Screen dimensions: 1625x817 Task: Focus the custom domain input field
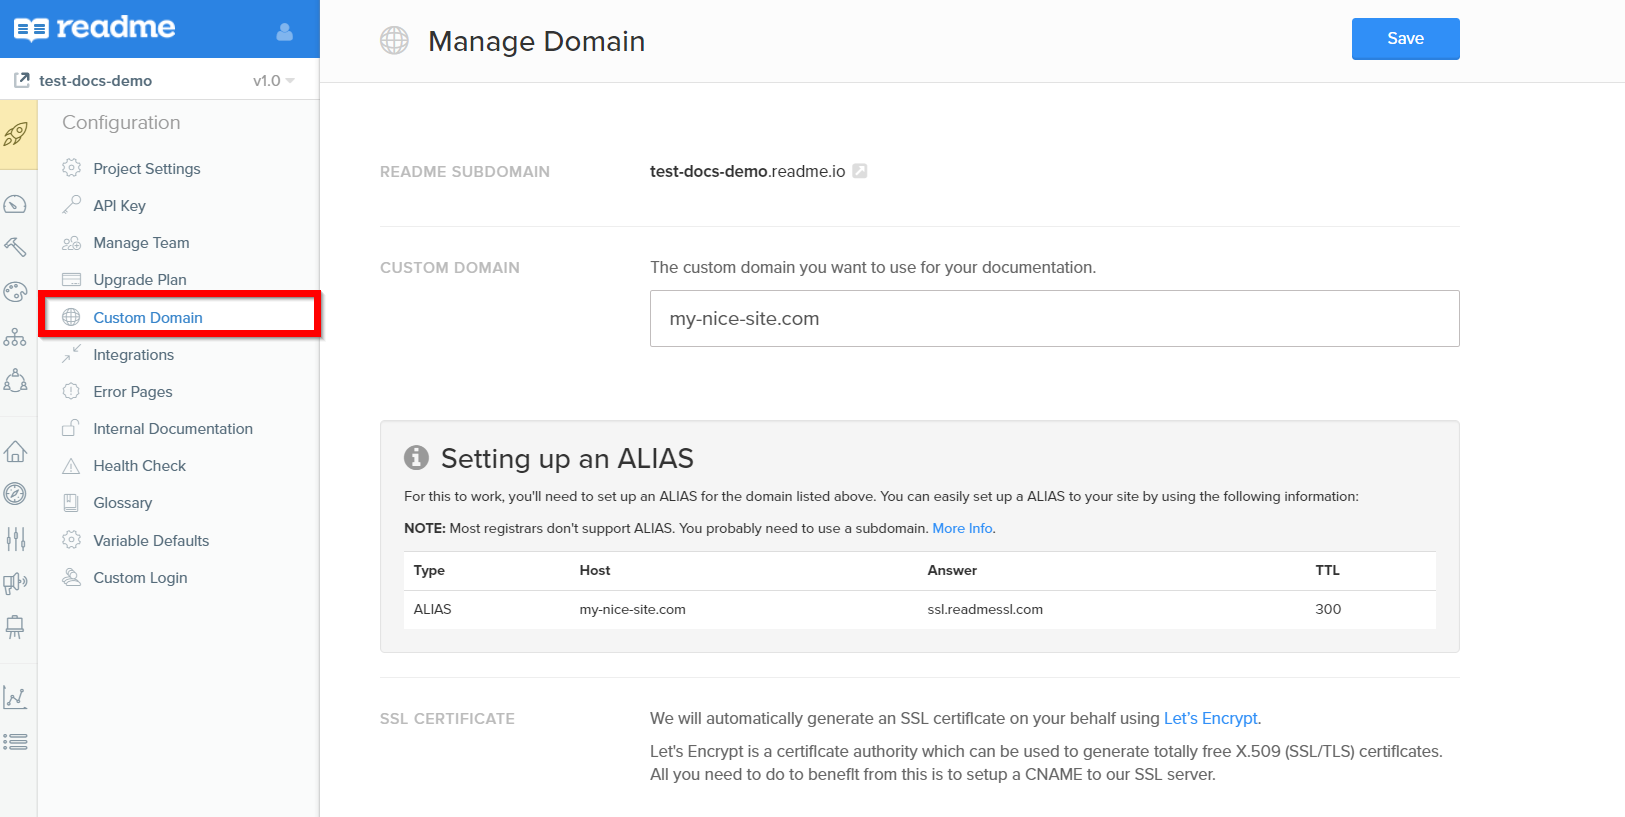1054,318
